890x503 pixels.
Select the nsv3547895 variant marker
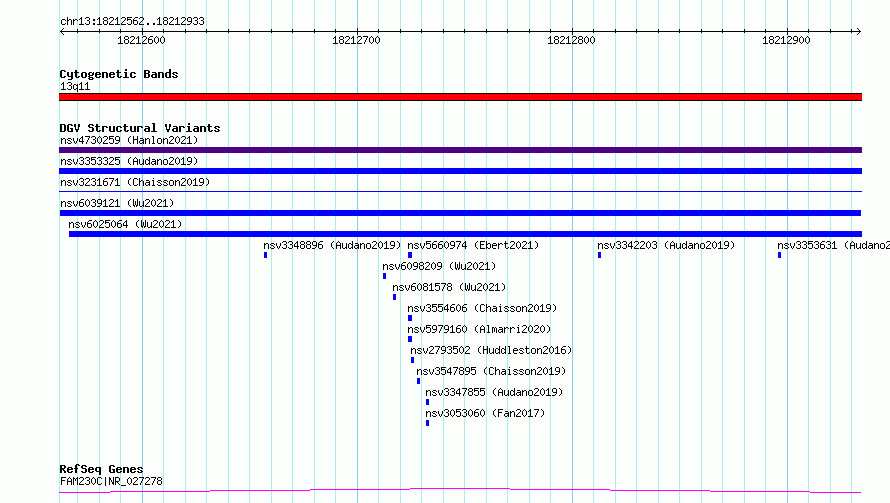(418, 381)
